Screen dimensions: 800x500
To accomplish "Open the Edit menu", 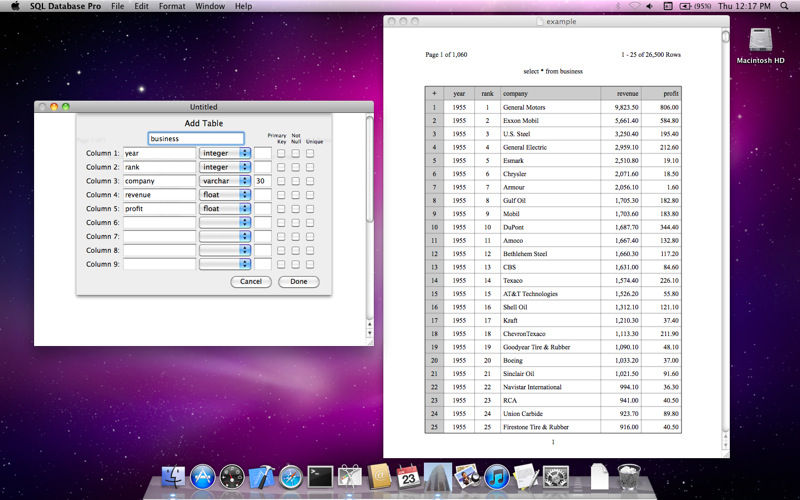I will 141,6.
